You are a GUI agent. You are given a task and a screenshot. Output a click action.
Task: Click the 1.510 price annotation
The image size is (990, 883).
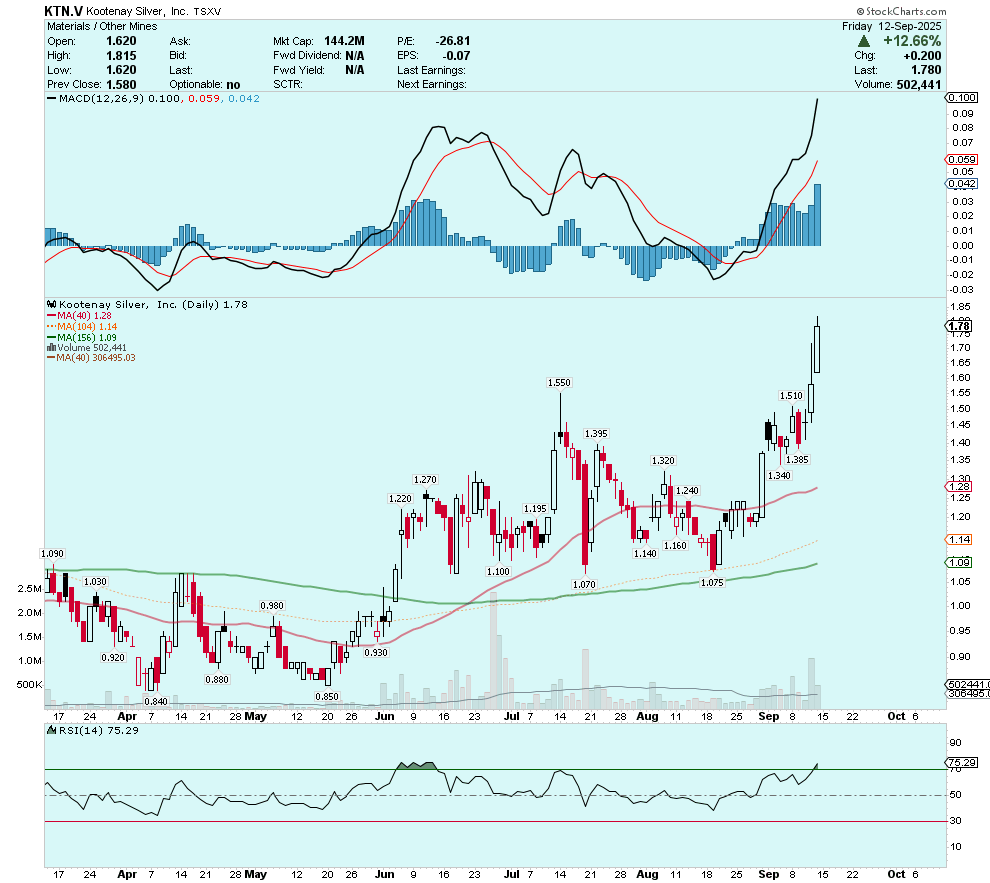click(x=791, y=396)
